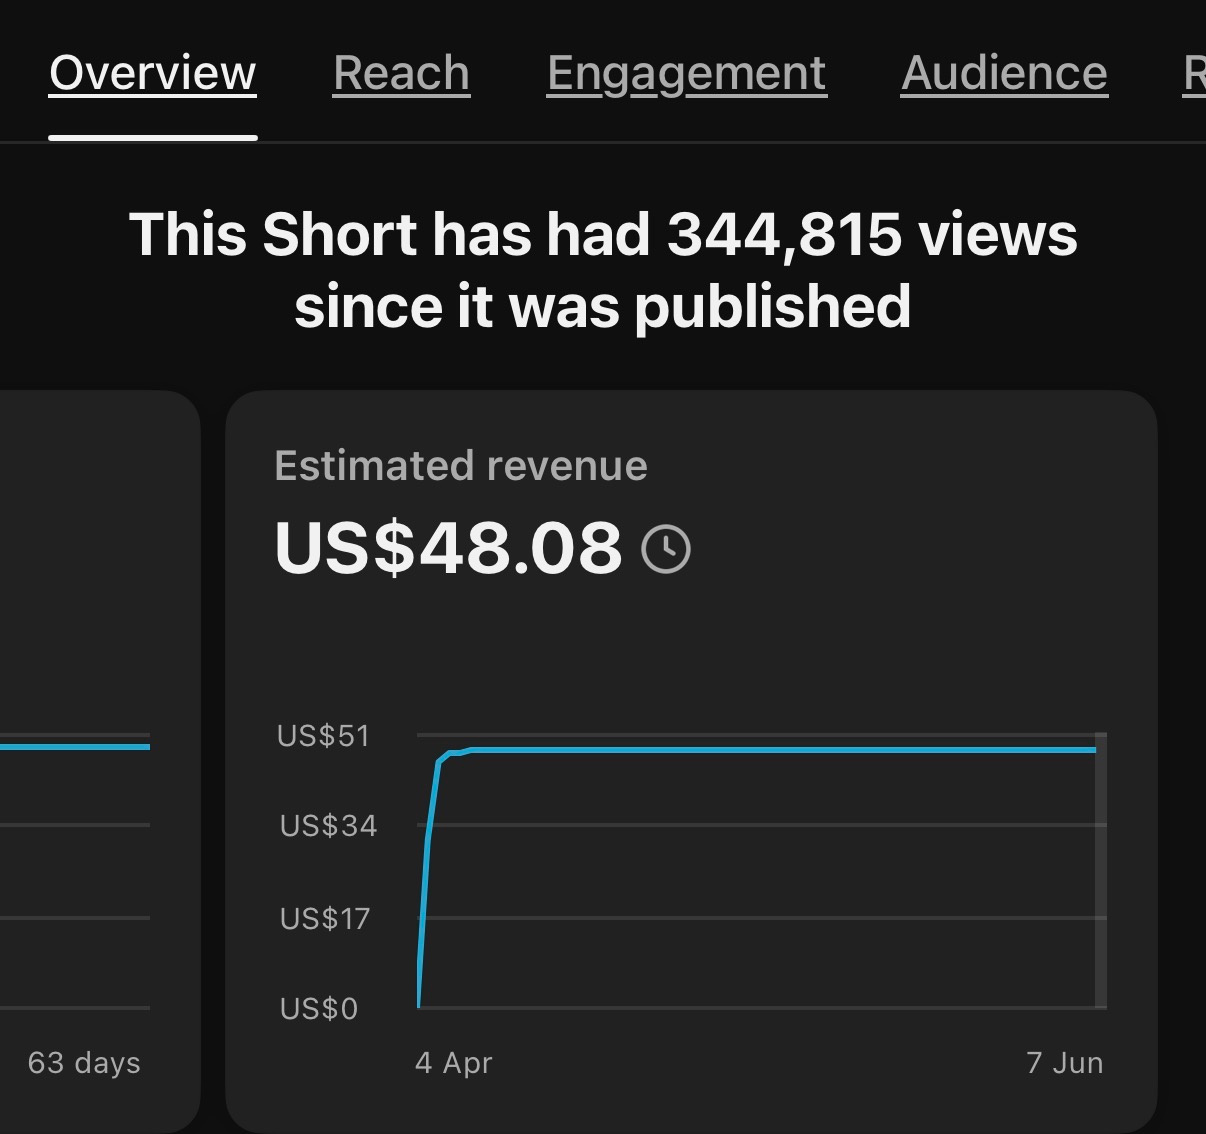Tap the US$0 axis label
Viewport: 1206px width, 1134px height.
click(x=318, y=1008)
